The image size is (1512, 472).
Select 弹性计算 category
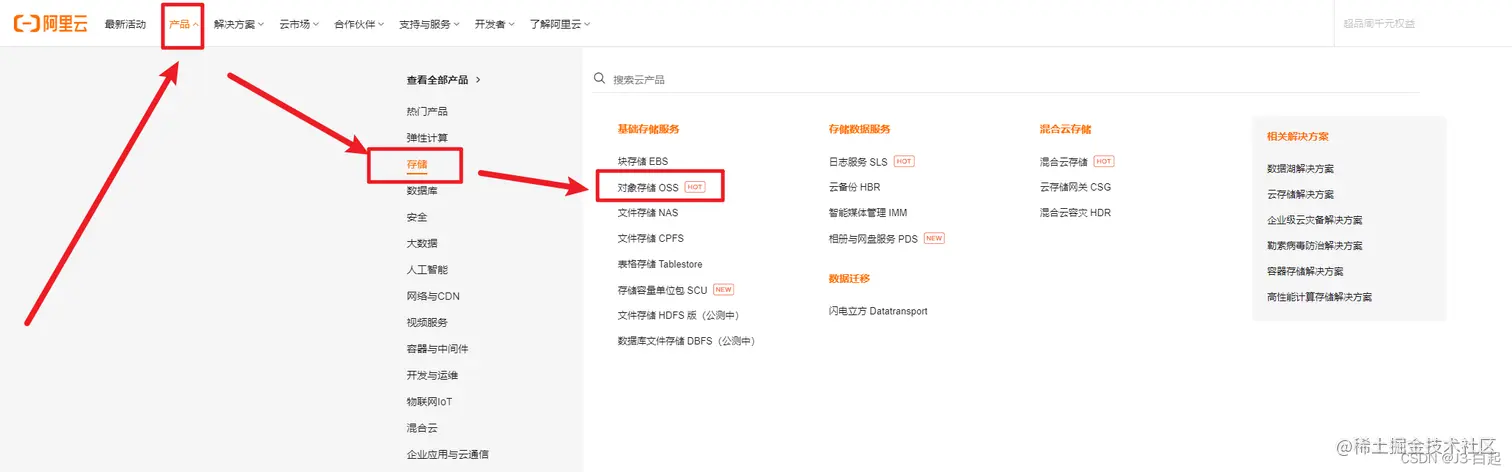[x=427, y=137]
